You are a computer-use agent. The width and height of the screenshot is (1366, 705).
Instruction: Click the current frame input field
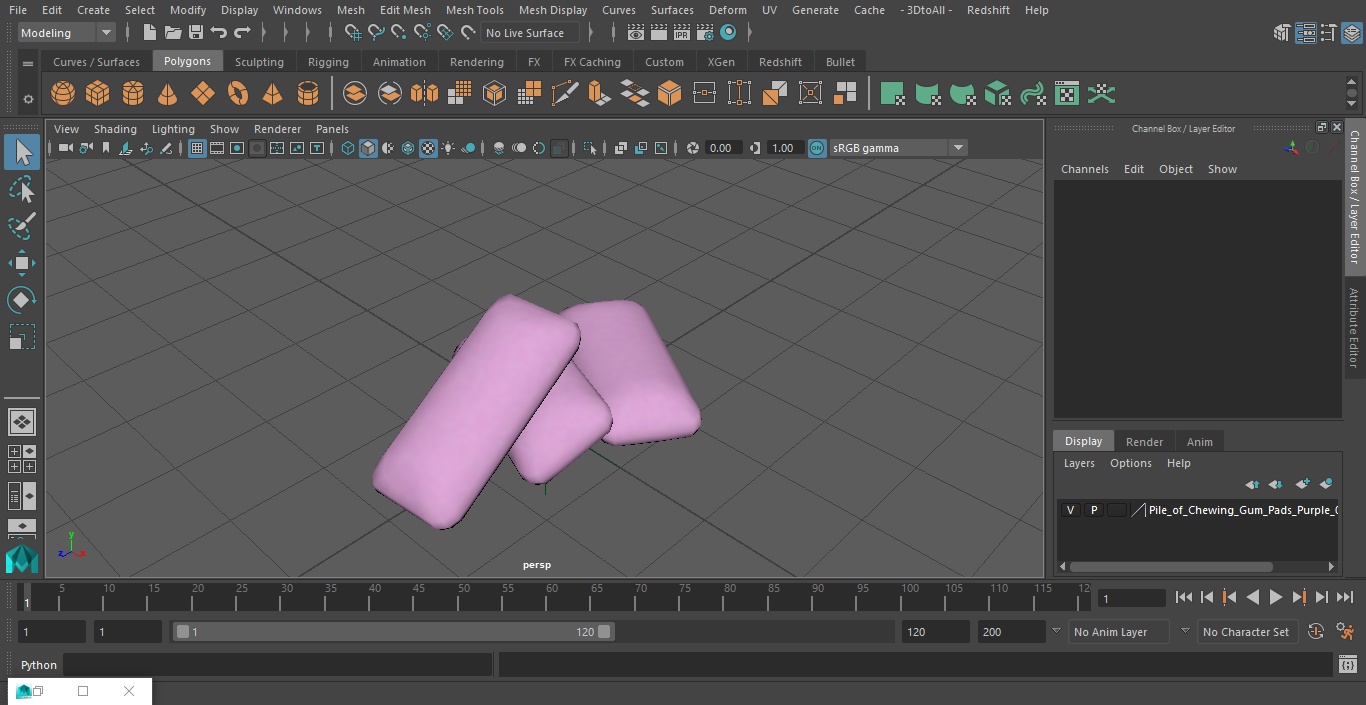(1131, 598)
